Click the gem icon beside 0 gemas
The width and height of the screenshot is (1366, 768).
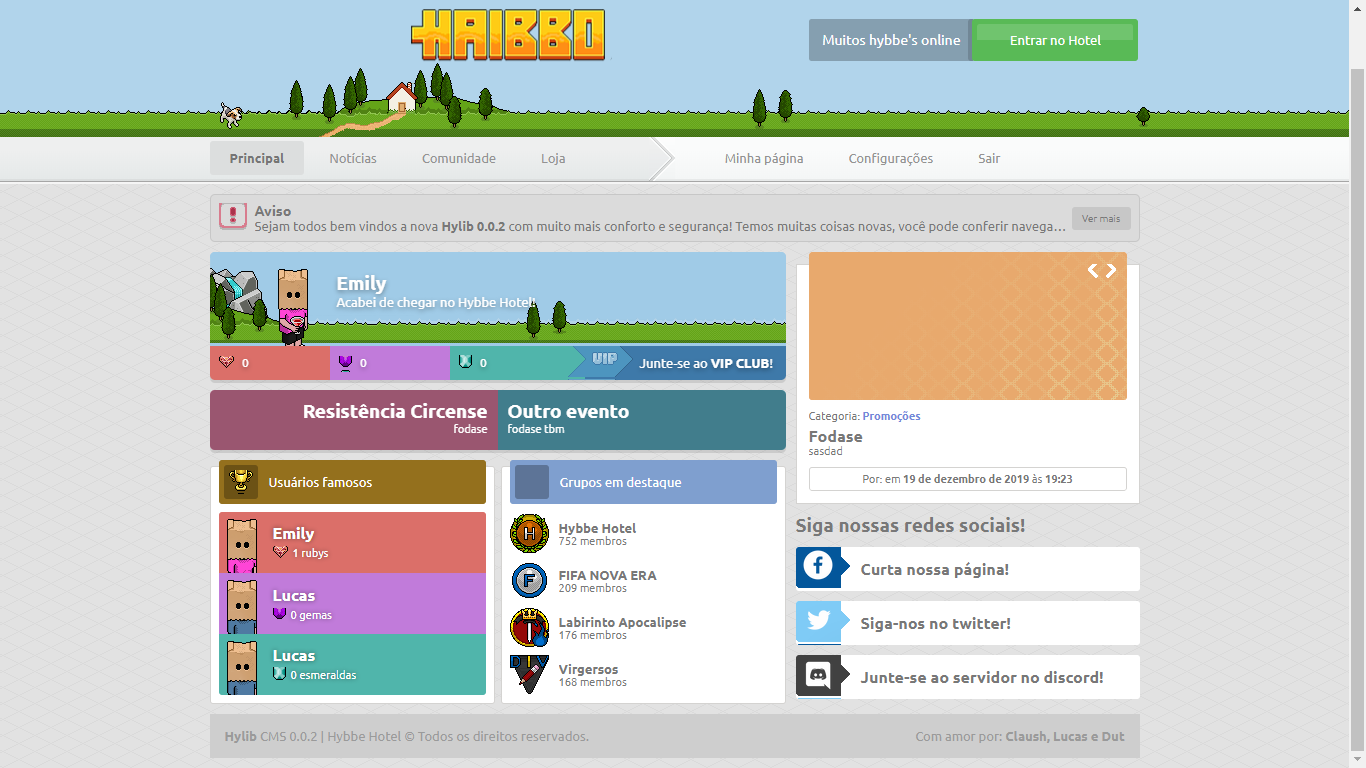[x=280, y=614]
